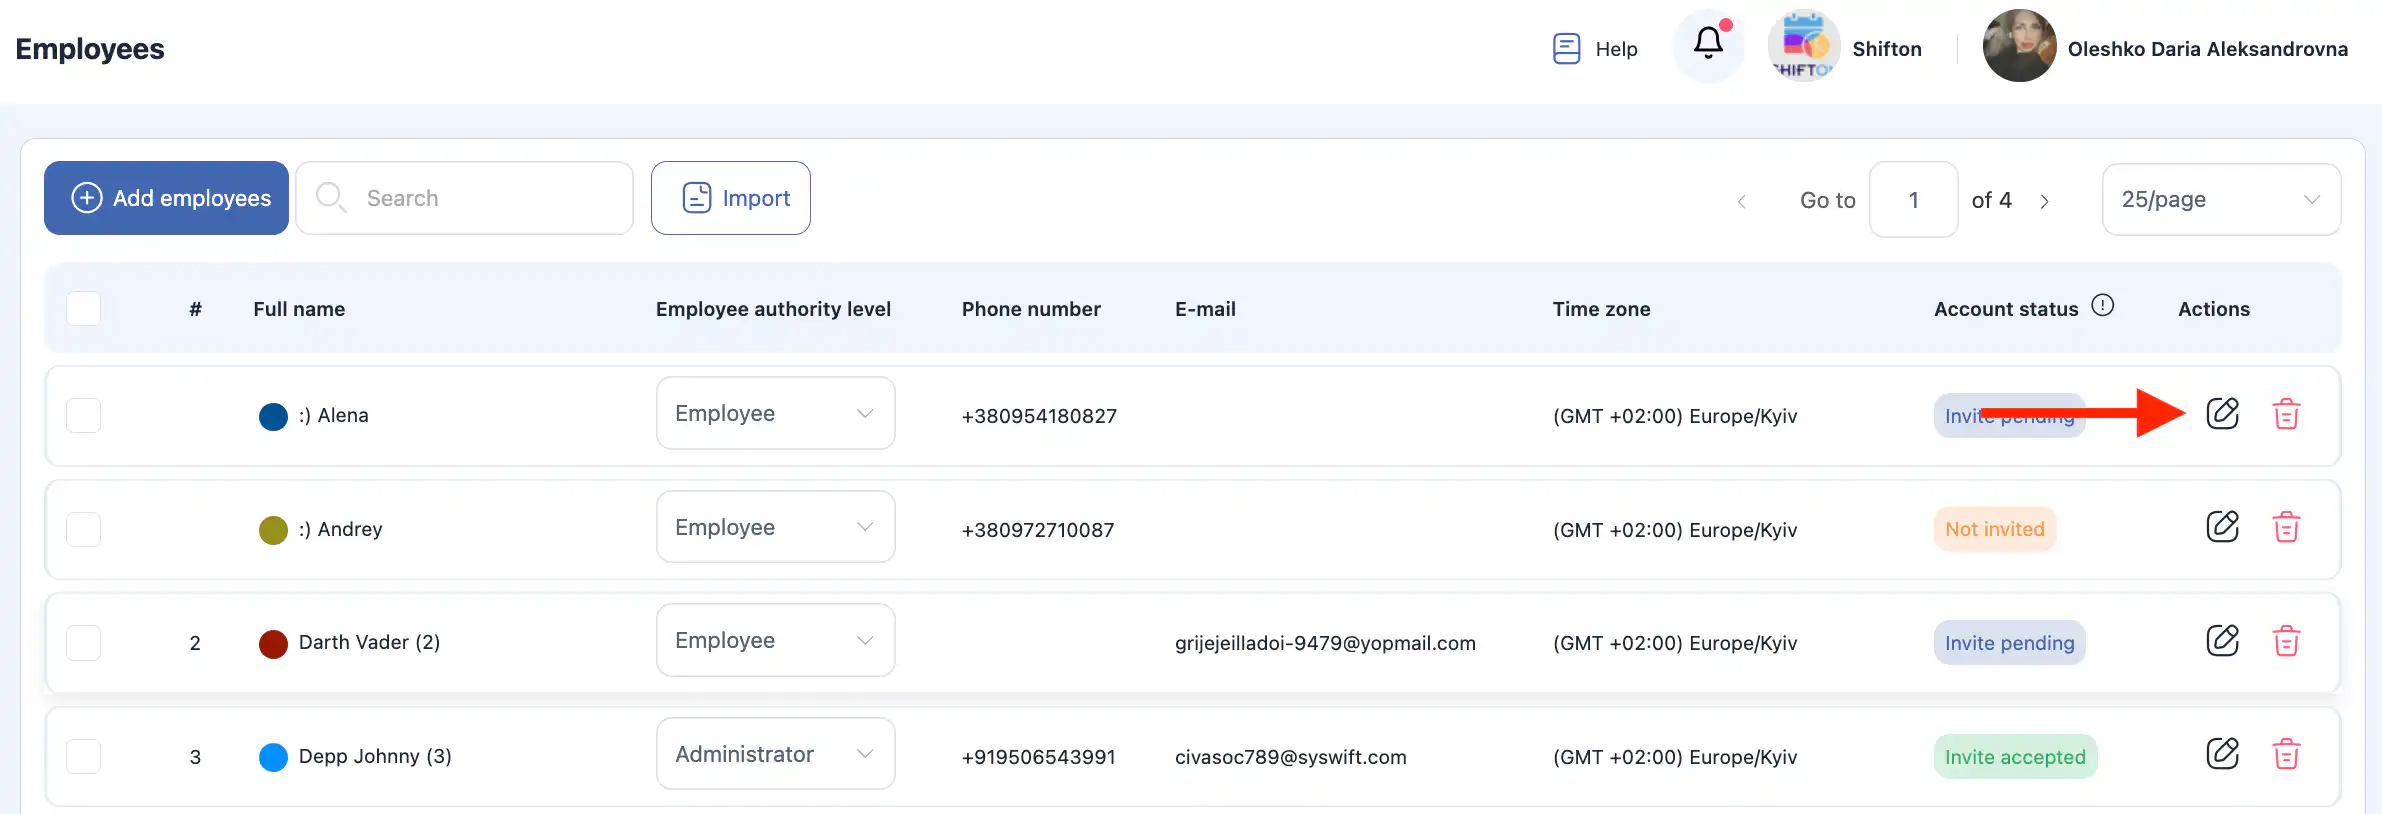This screenshot has height=814, width=2382.
Task: Expand Depp Johnny's Administrator dropdown
Action: click(x=775, y=754)
